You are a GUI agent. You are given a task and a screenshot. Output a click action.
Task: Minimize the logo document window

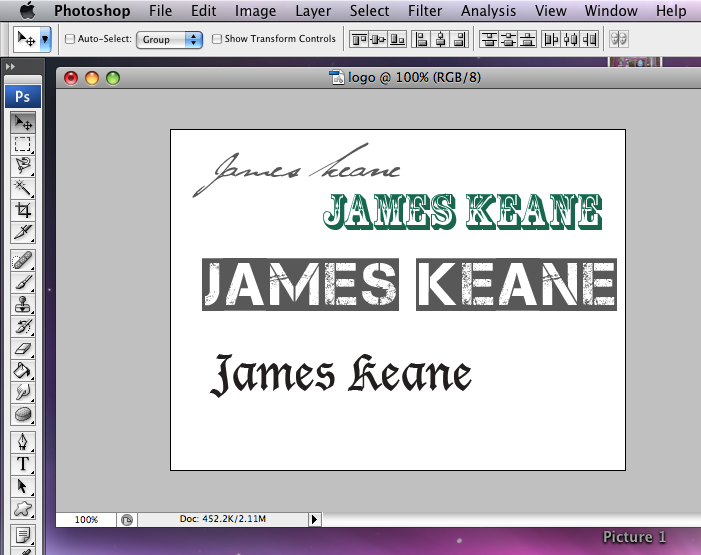[x=92, y=78]
